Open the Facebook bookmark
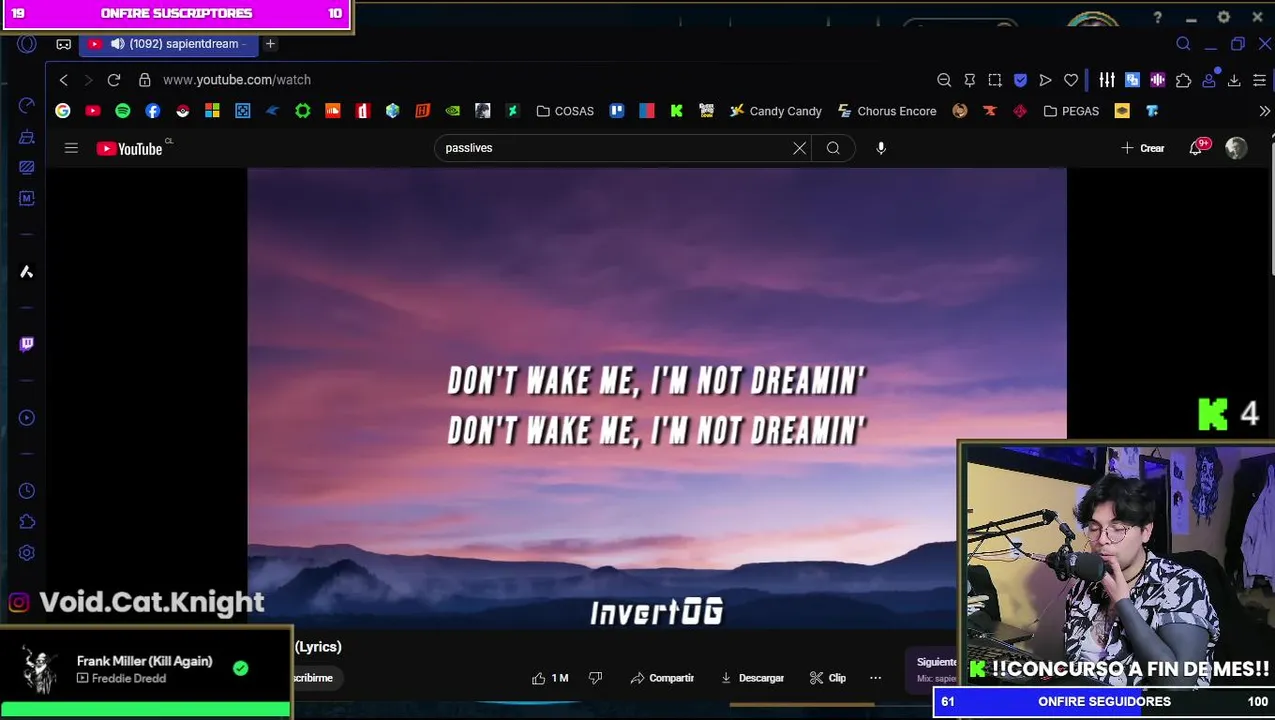Image resolution: width=1275 pixels, height=720 pixels. click(x=153, y=111)
